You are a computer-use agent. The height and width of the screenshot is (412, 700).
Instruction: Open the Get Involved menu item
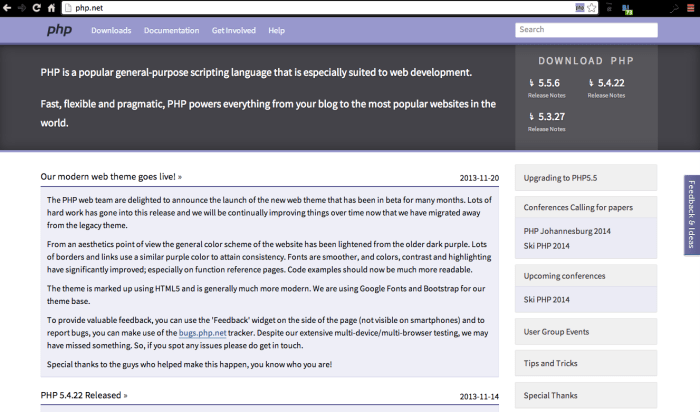(x=233, y=30)
